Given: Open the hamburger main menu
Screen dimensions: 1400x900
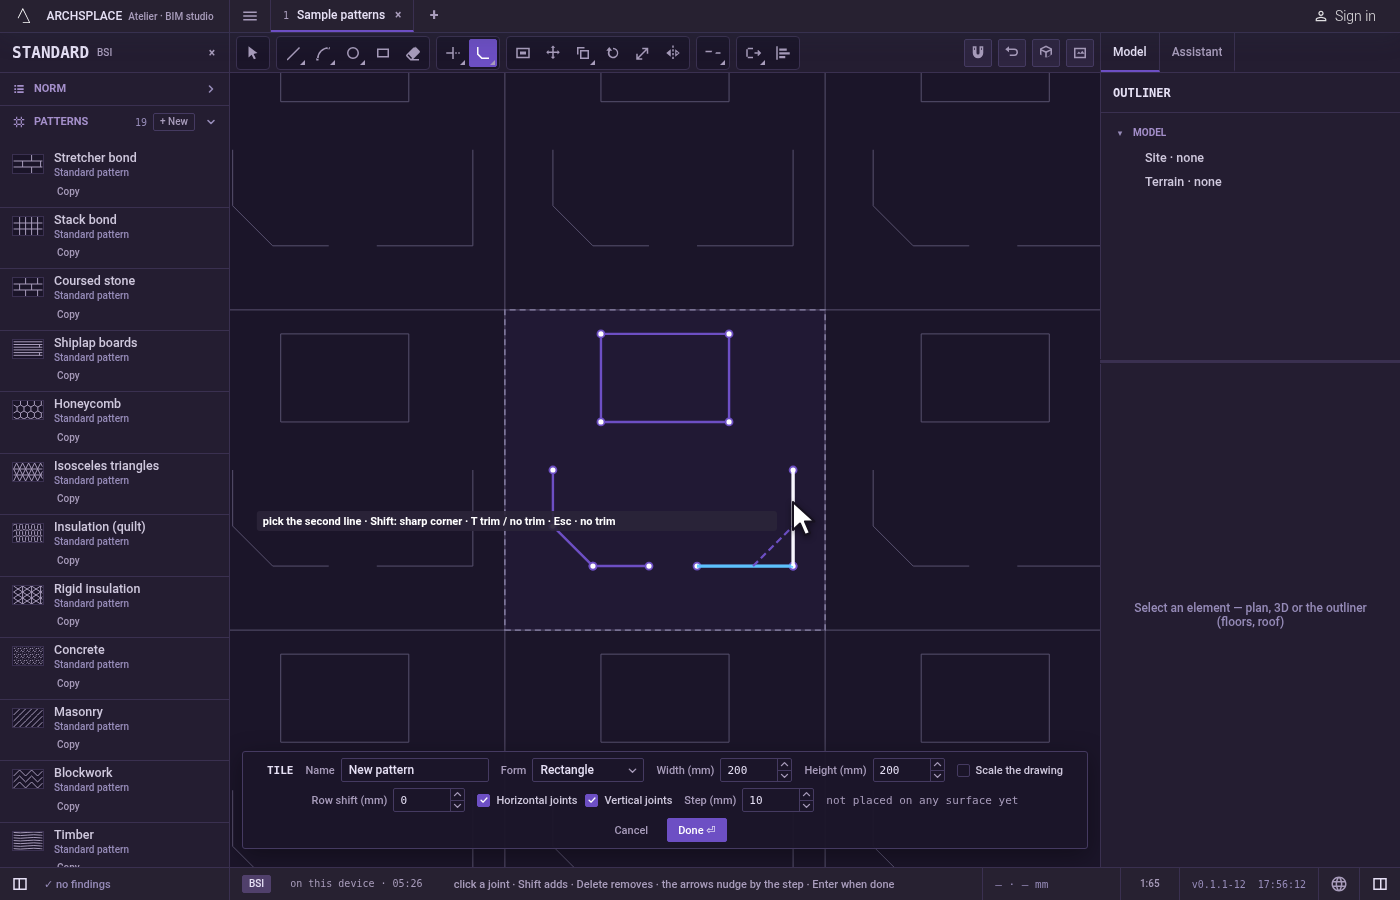Looking at the screenshot, I should pyautogui.click(x=250, y=16).
